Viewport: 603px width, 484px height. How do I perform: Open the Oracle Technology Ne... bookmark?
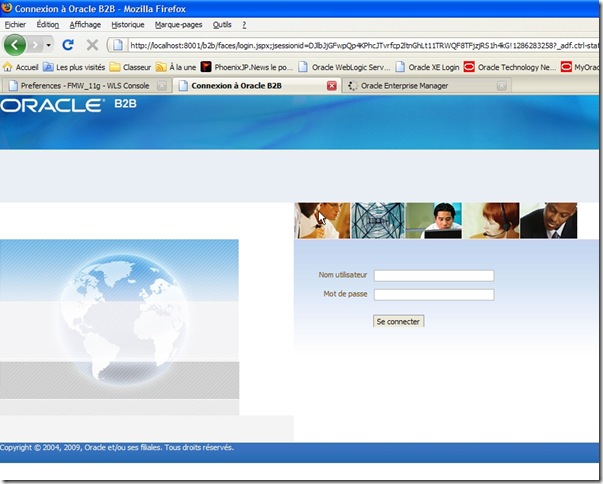510,67
